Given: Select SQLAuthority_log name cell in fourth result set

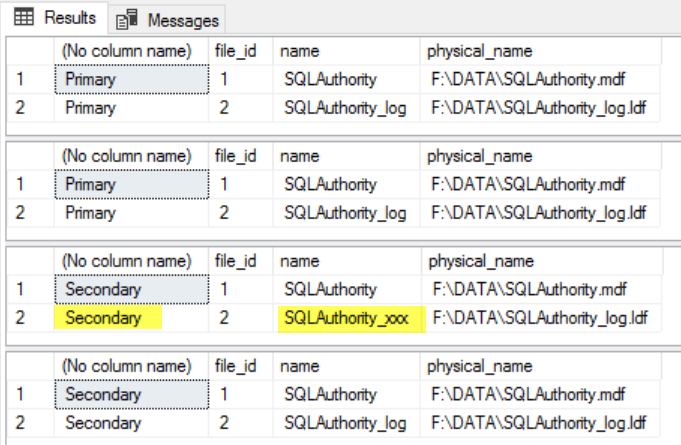Looking at the screenshot, I should [x=347, y=423].
